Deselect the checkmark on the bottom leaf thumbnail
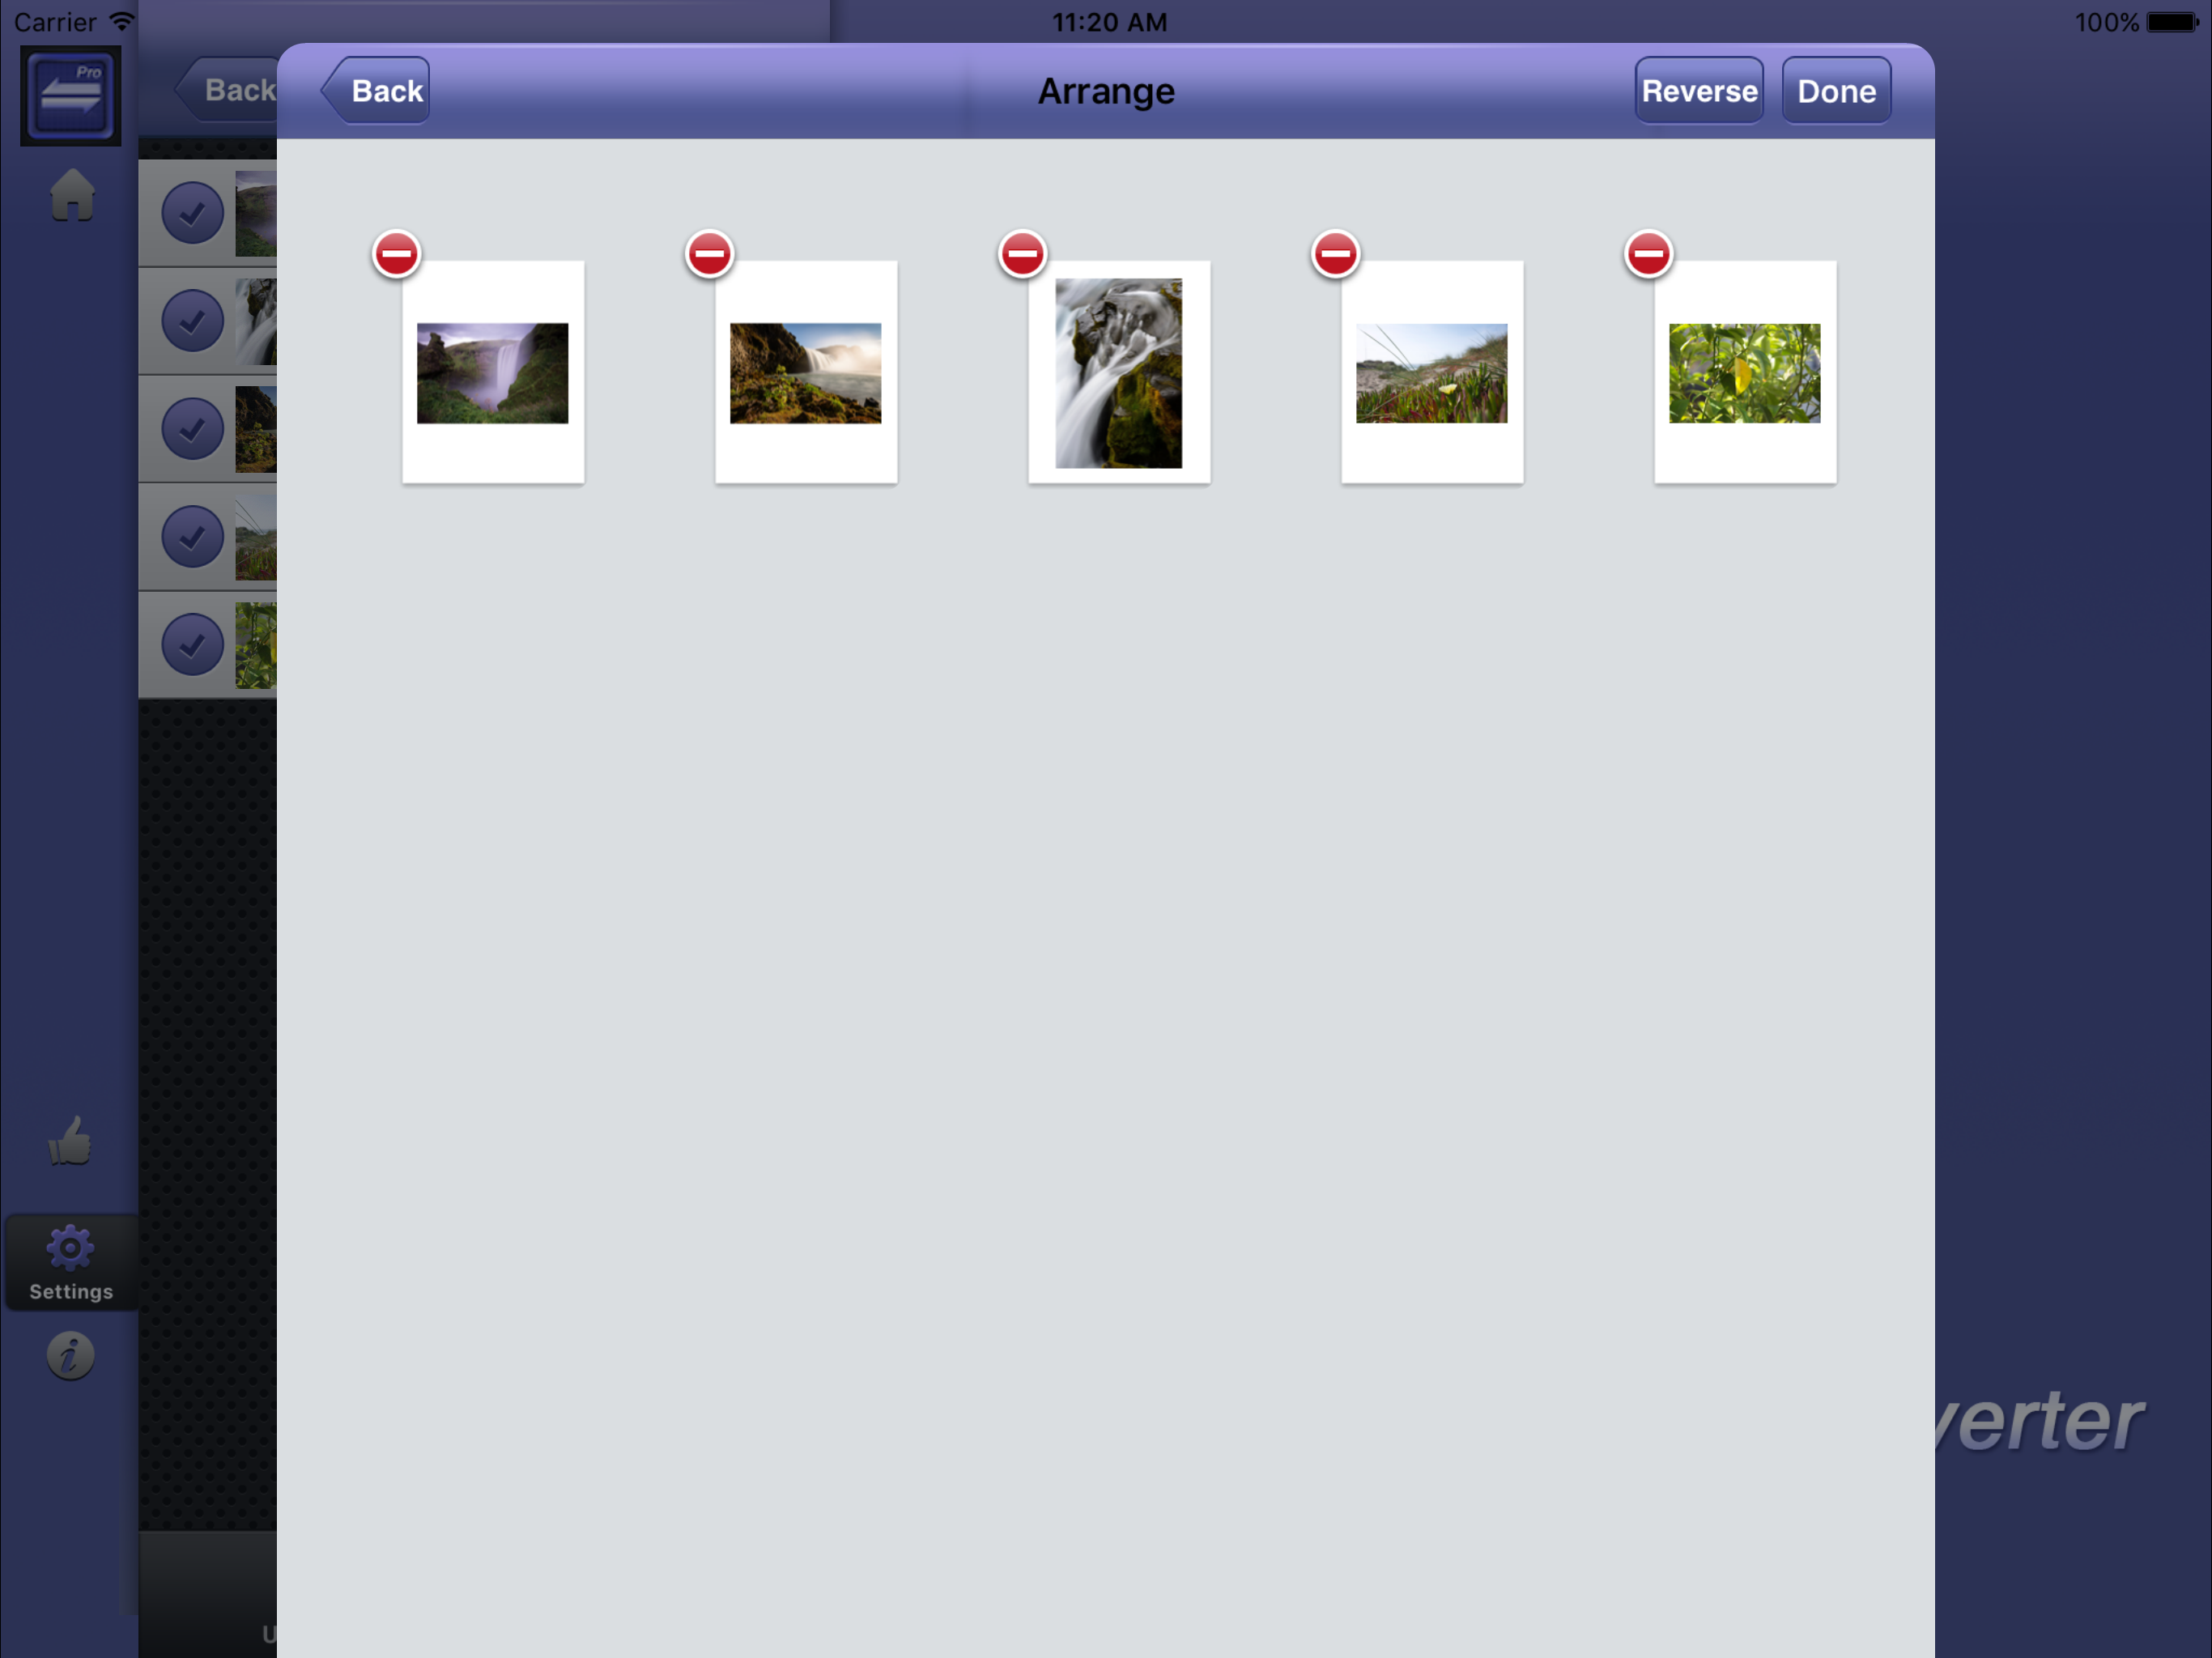Screen dimensions: 2212x1658 [x=192, y=645]
